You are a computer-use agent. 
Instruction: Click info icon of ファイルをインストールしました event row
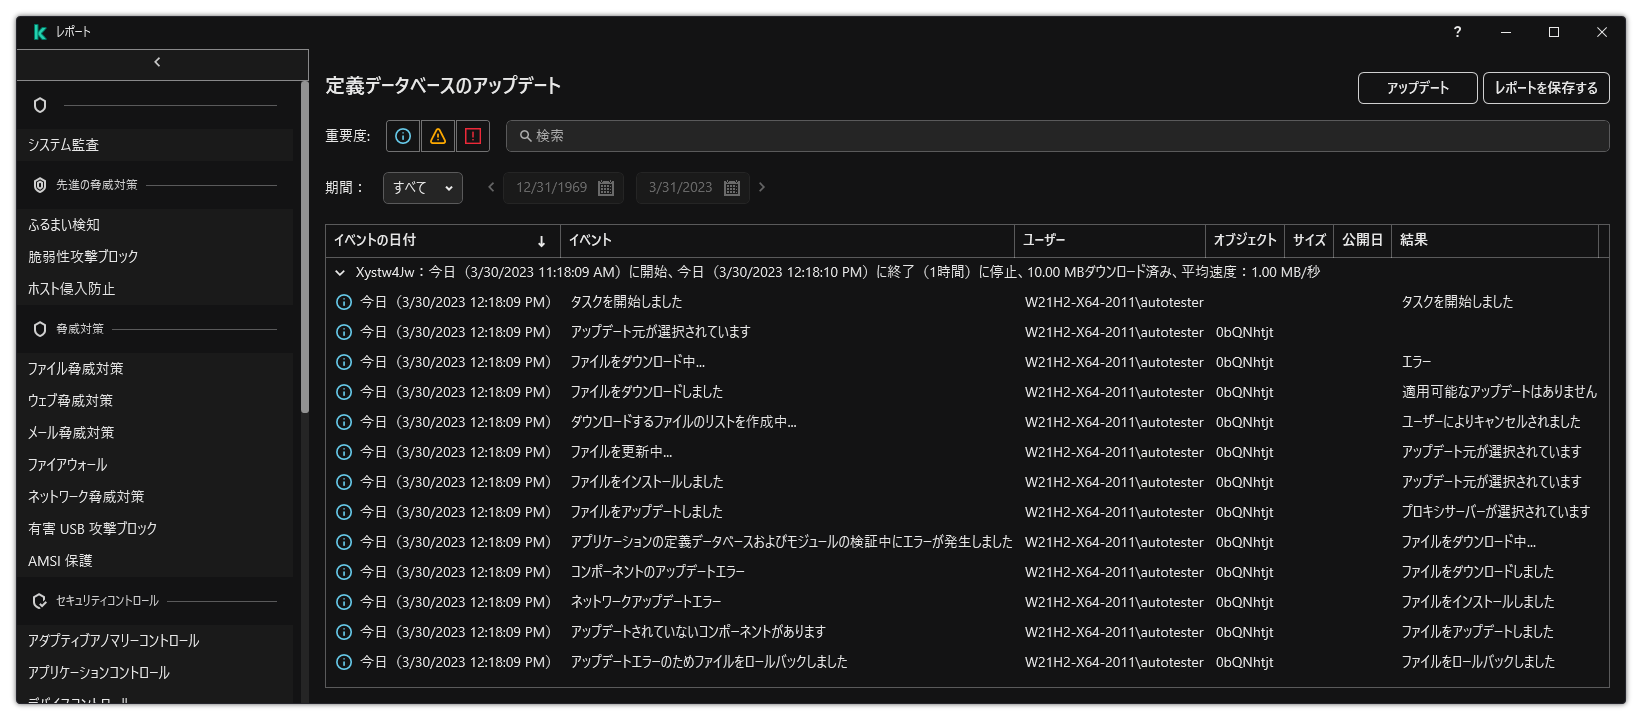click(344, 482)
